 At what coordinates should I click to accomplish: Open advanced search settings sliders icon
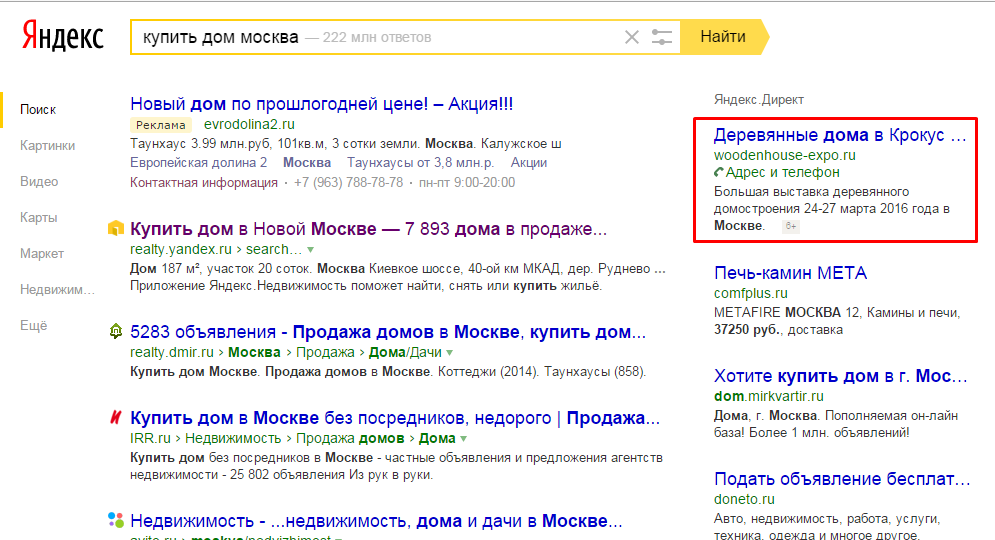[662, 38]
